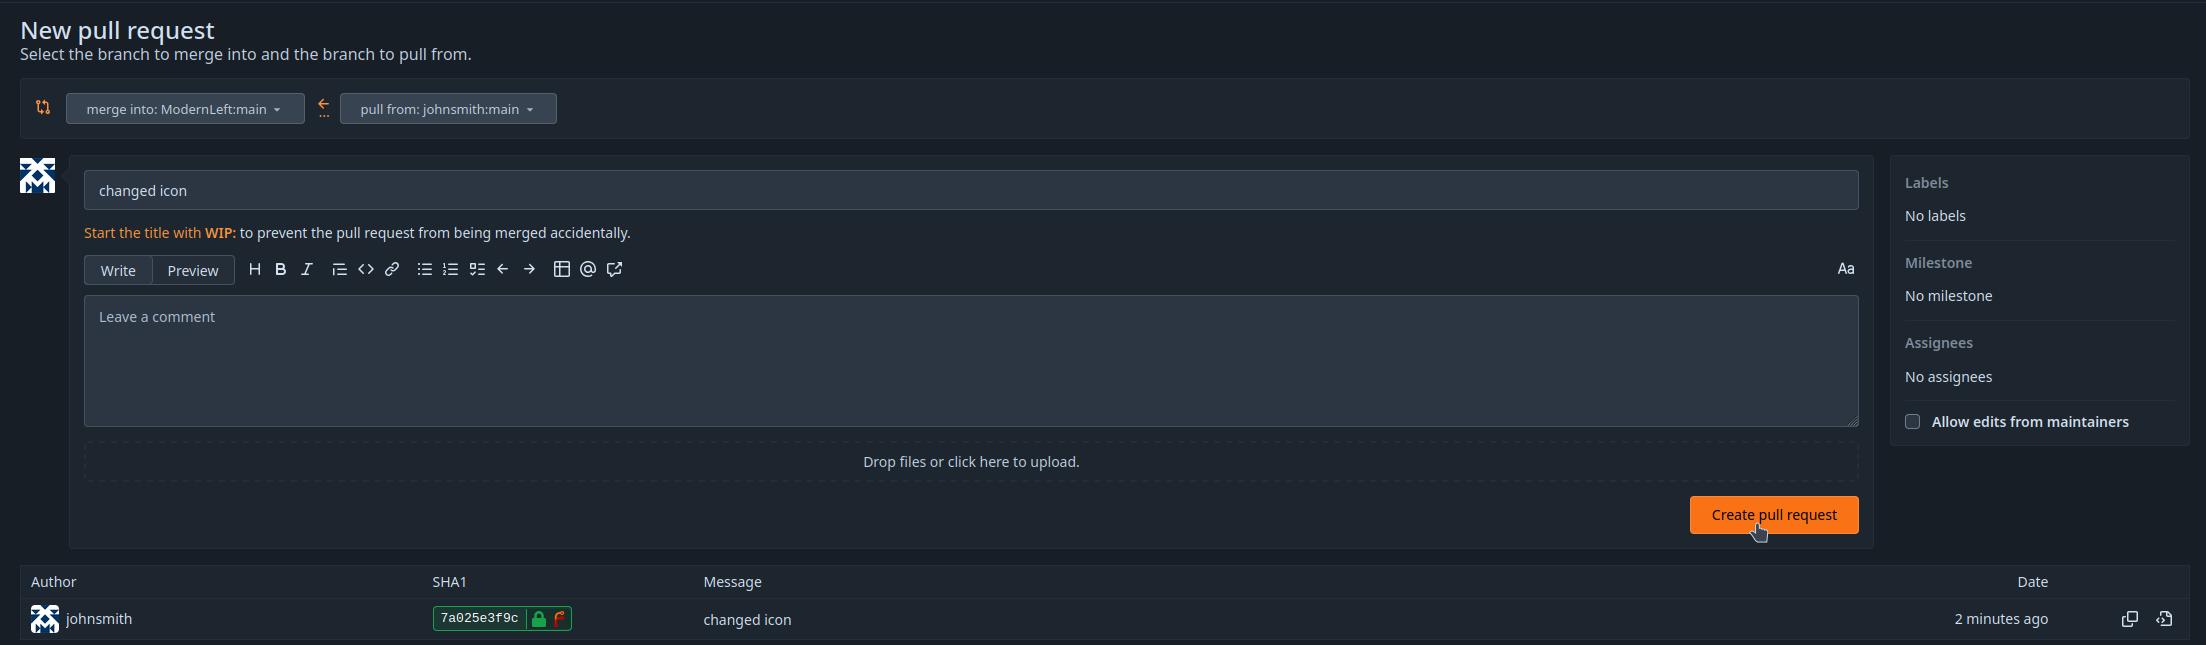Add a hyperlink with the link icon
This screenshot has height=645, width=2206.
click(392, 269)
